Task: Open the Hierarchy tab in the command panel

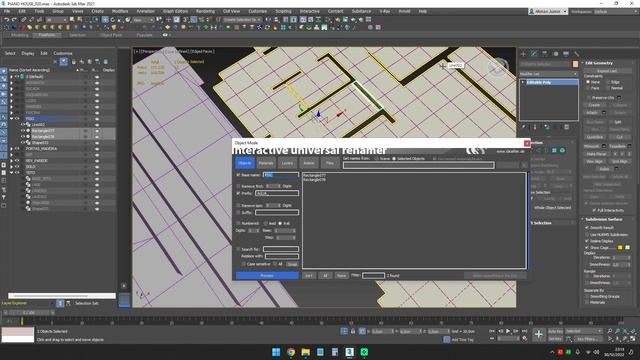Action: click(x=545, y=53)
